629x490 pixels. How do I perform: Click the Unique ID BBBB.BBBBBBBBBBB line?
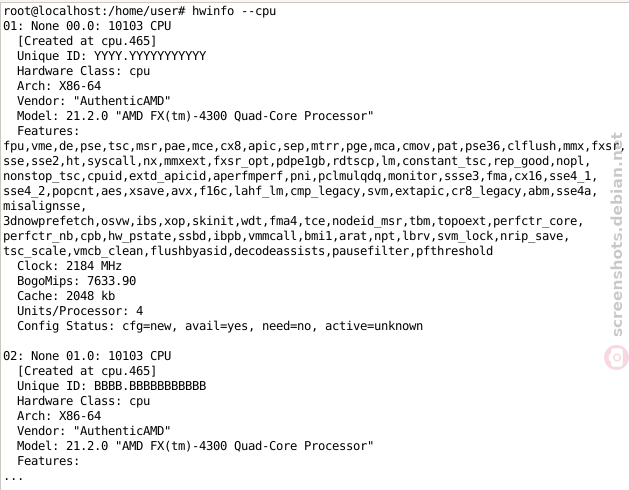click(112, 386)
